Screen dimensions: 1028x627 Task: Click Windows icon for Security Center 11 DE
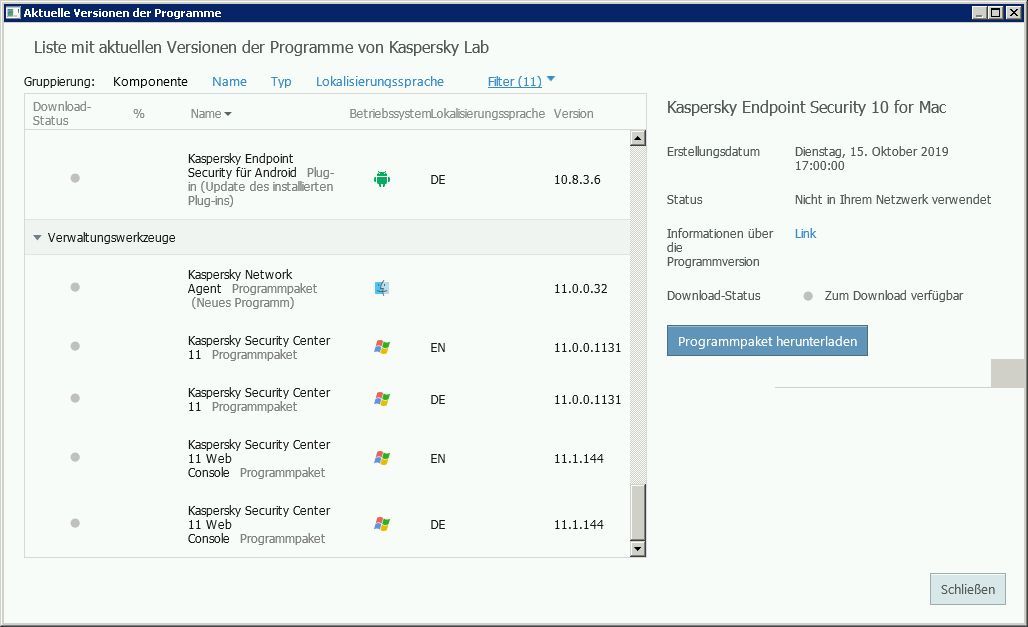coord(381,399)
